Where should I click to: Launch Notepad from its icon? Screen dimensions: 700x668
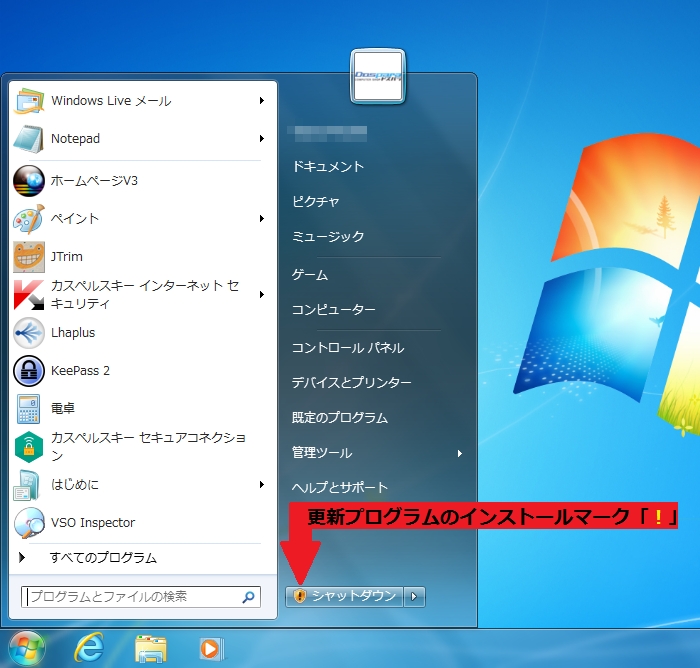pos(29,139)
